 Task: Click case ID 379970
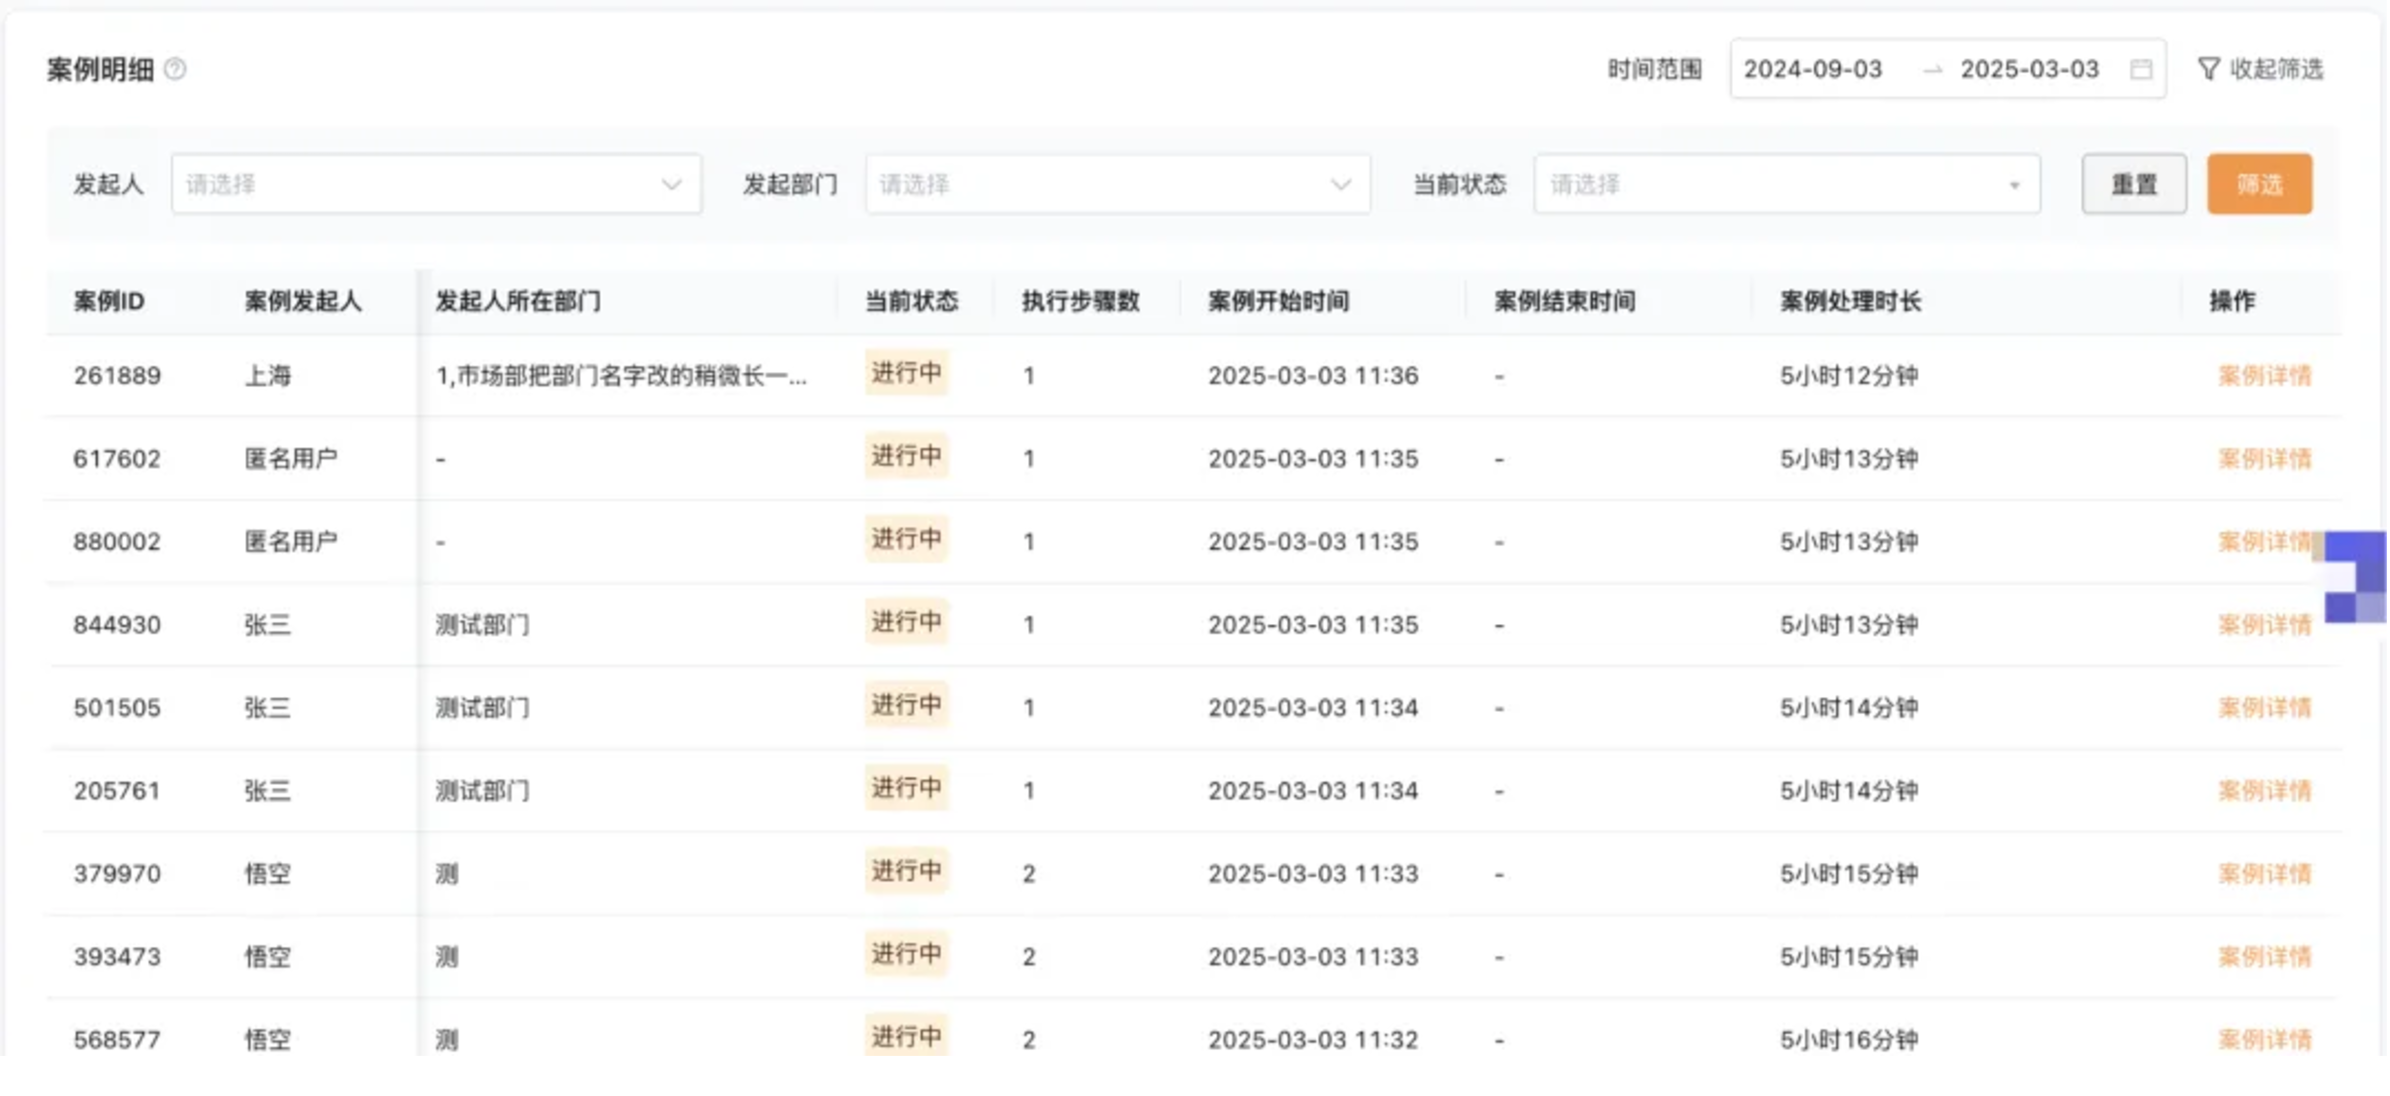(x=117, y=874)
